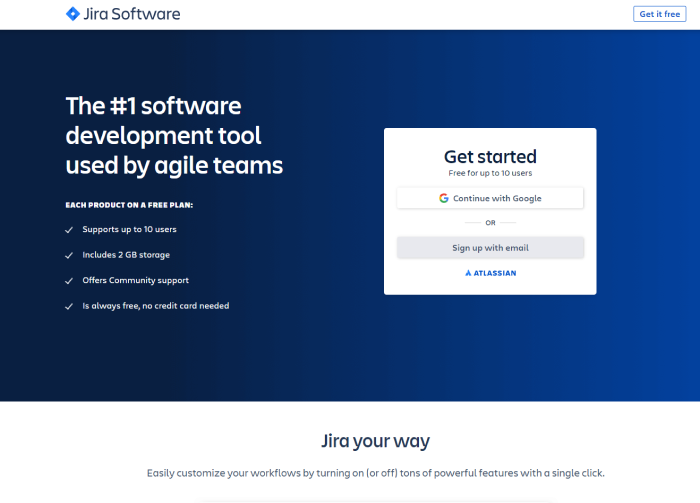Click the Get it free button
The image size is (700, 503).
click(659, 14)
